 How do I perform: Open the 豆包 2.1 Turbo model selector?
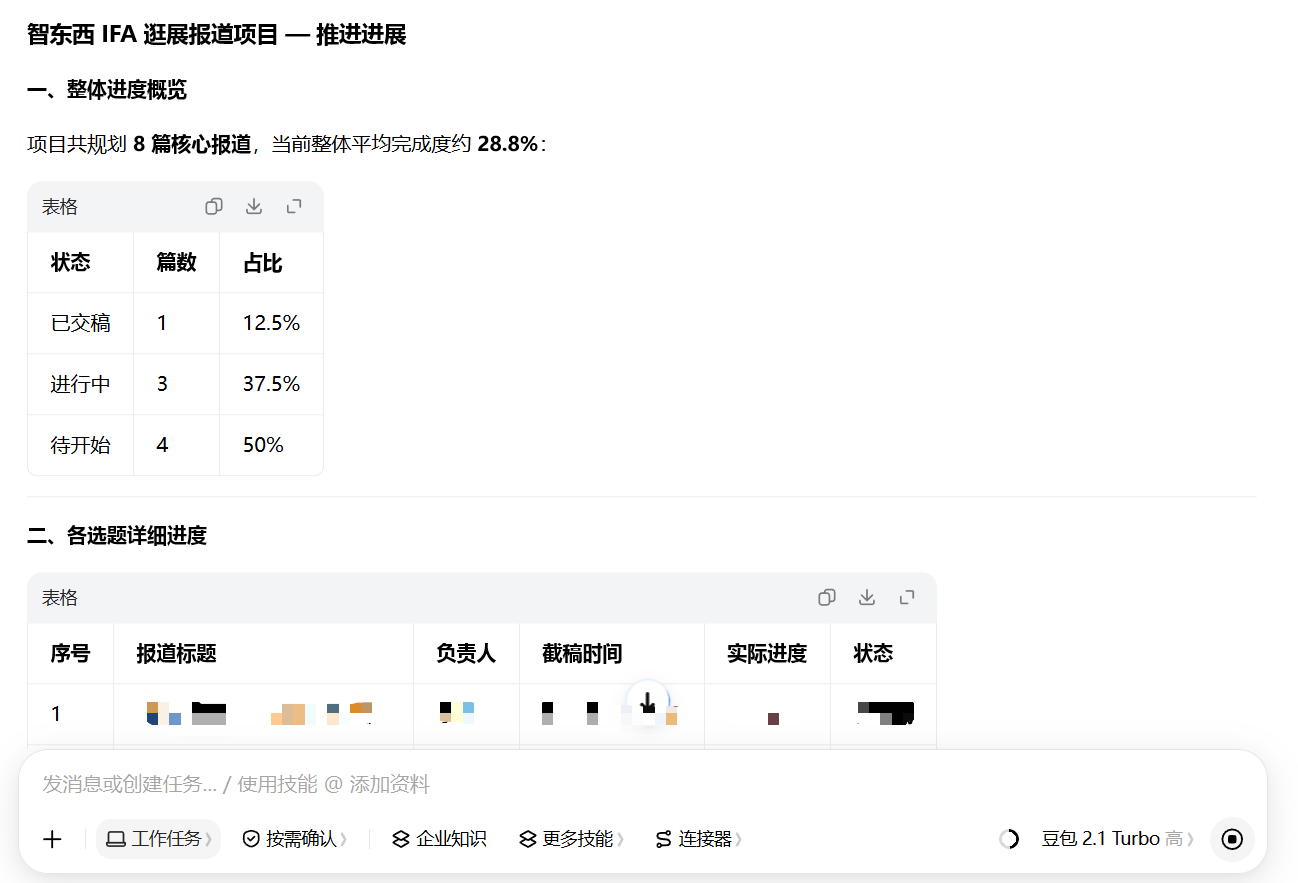pyautogui.click(x=1118, y=839)
